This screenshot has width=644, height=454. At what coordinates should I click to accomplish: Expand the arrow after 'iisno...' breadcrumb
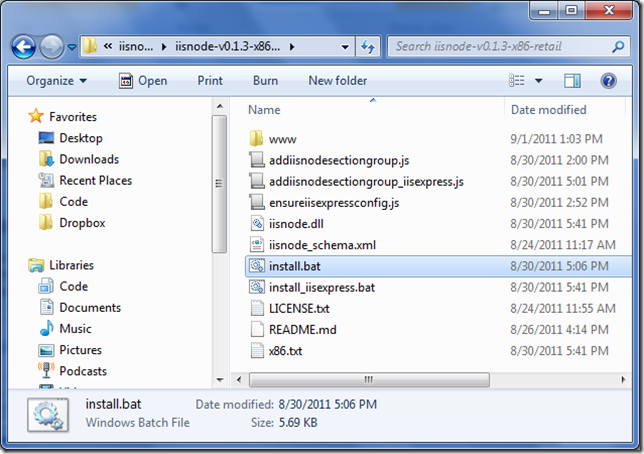click(x=164, y=47)
